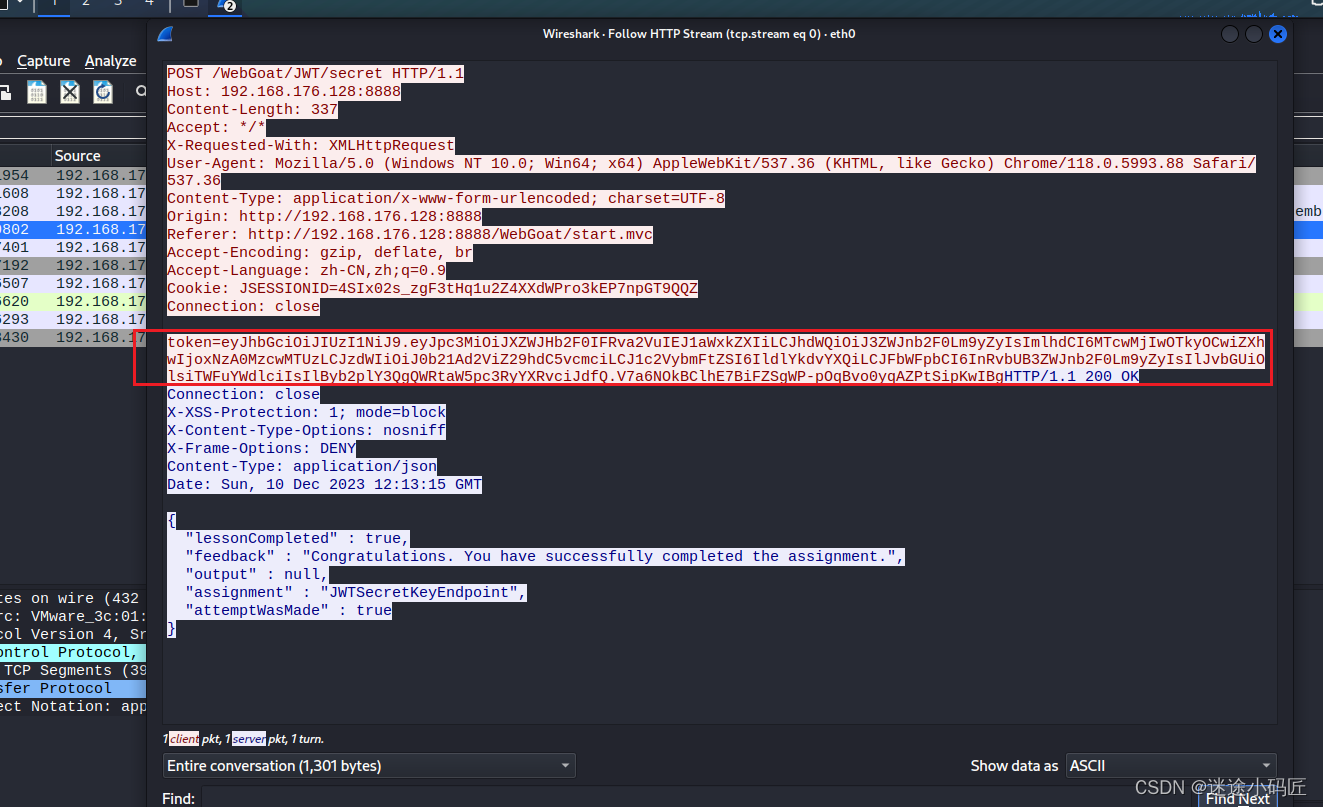Click the close capture file toolbar icon
The width and height of the screenshot is (1323, 807).
pos(69,93)
